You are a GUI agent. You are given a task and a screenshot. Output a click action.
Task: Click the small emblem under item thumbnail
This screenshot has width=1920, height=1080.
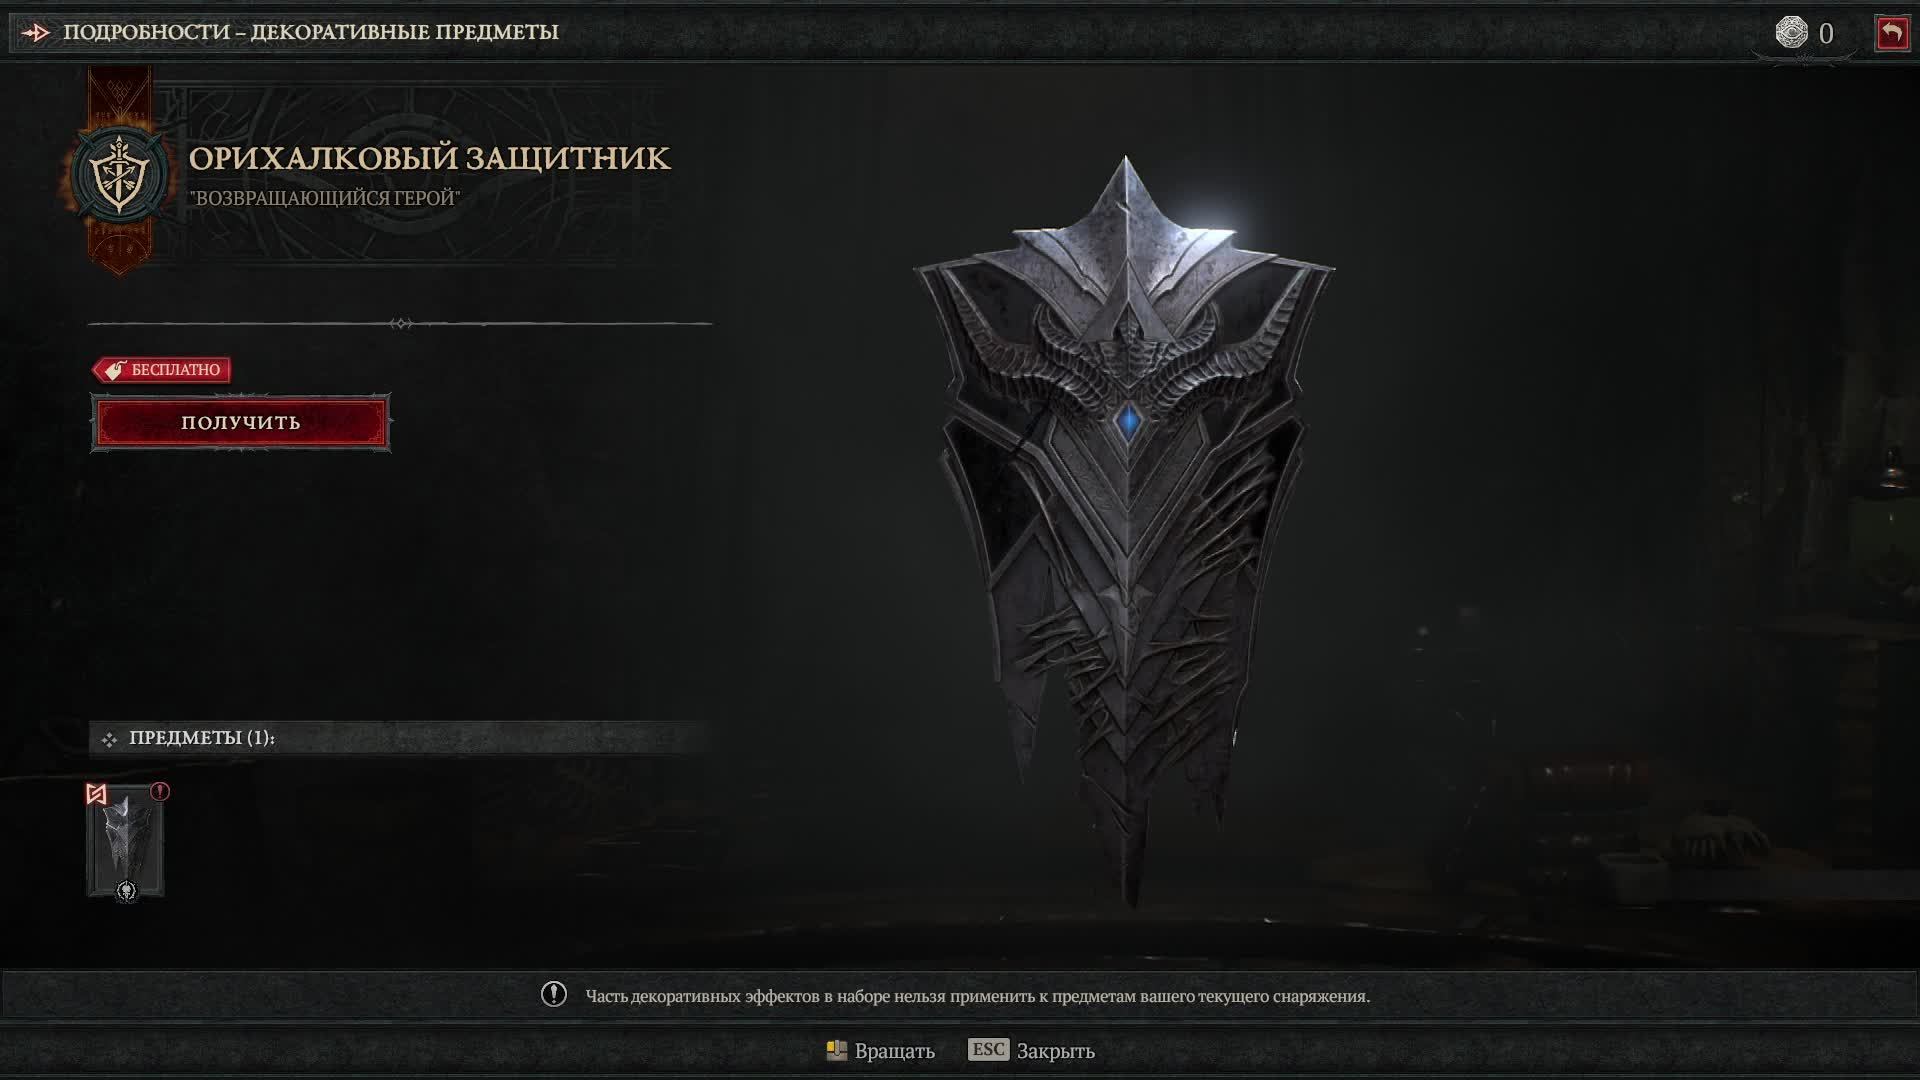point(126,891)
